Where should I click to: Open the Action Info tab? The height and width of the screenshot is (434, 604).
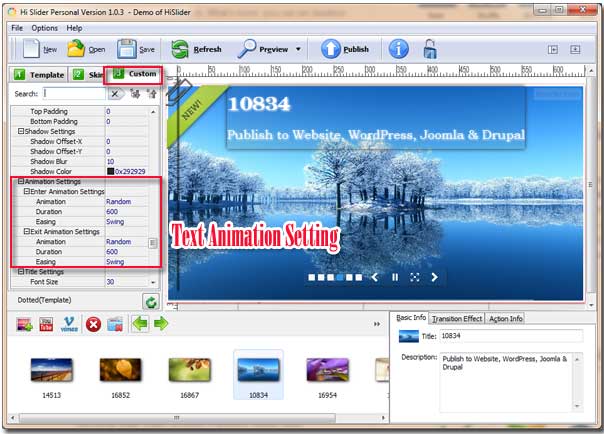506,319
